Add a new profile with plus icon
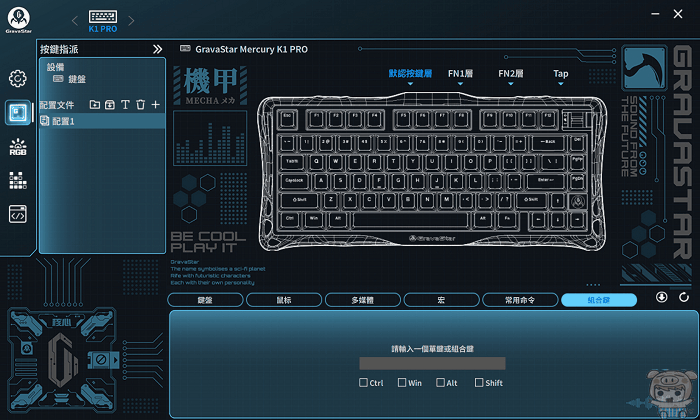Viewport: 700px width, 420px height. click(155, 104)
